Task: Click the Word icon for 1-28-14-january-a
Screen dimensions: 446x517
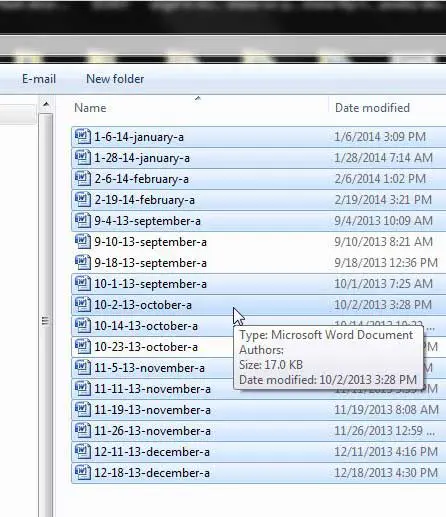Action: tap(83, 158)
